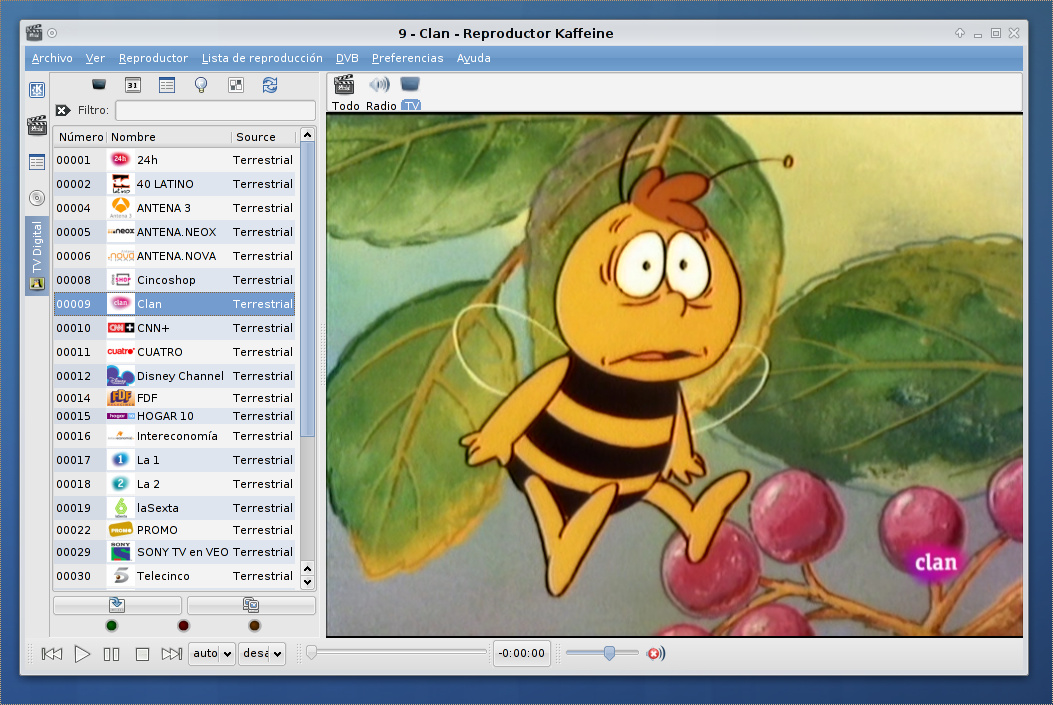Image resolution: width=1053 pixels, height=705 pixels.
Task: Open the Reproductor menu
Action: (153, 58)
